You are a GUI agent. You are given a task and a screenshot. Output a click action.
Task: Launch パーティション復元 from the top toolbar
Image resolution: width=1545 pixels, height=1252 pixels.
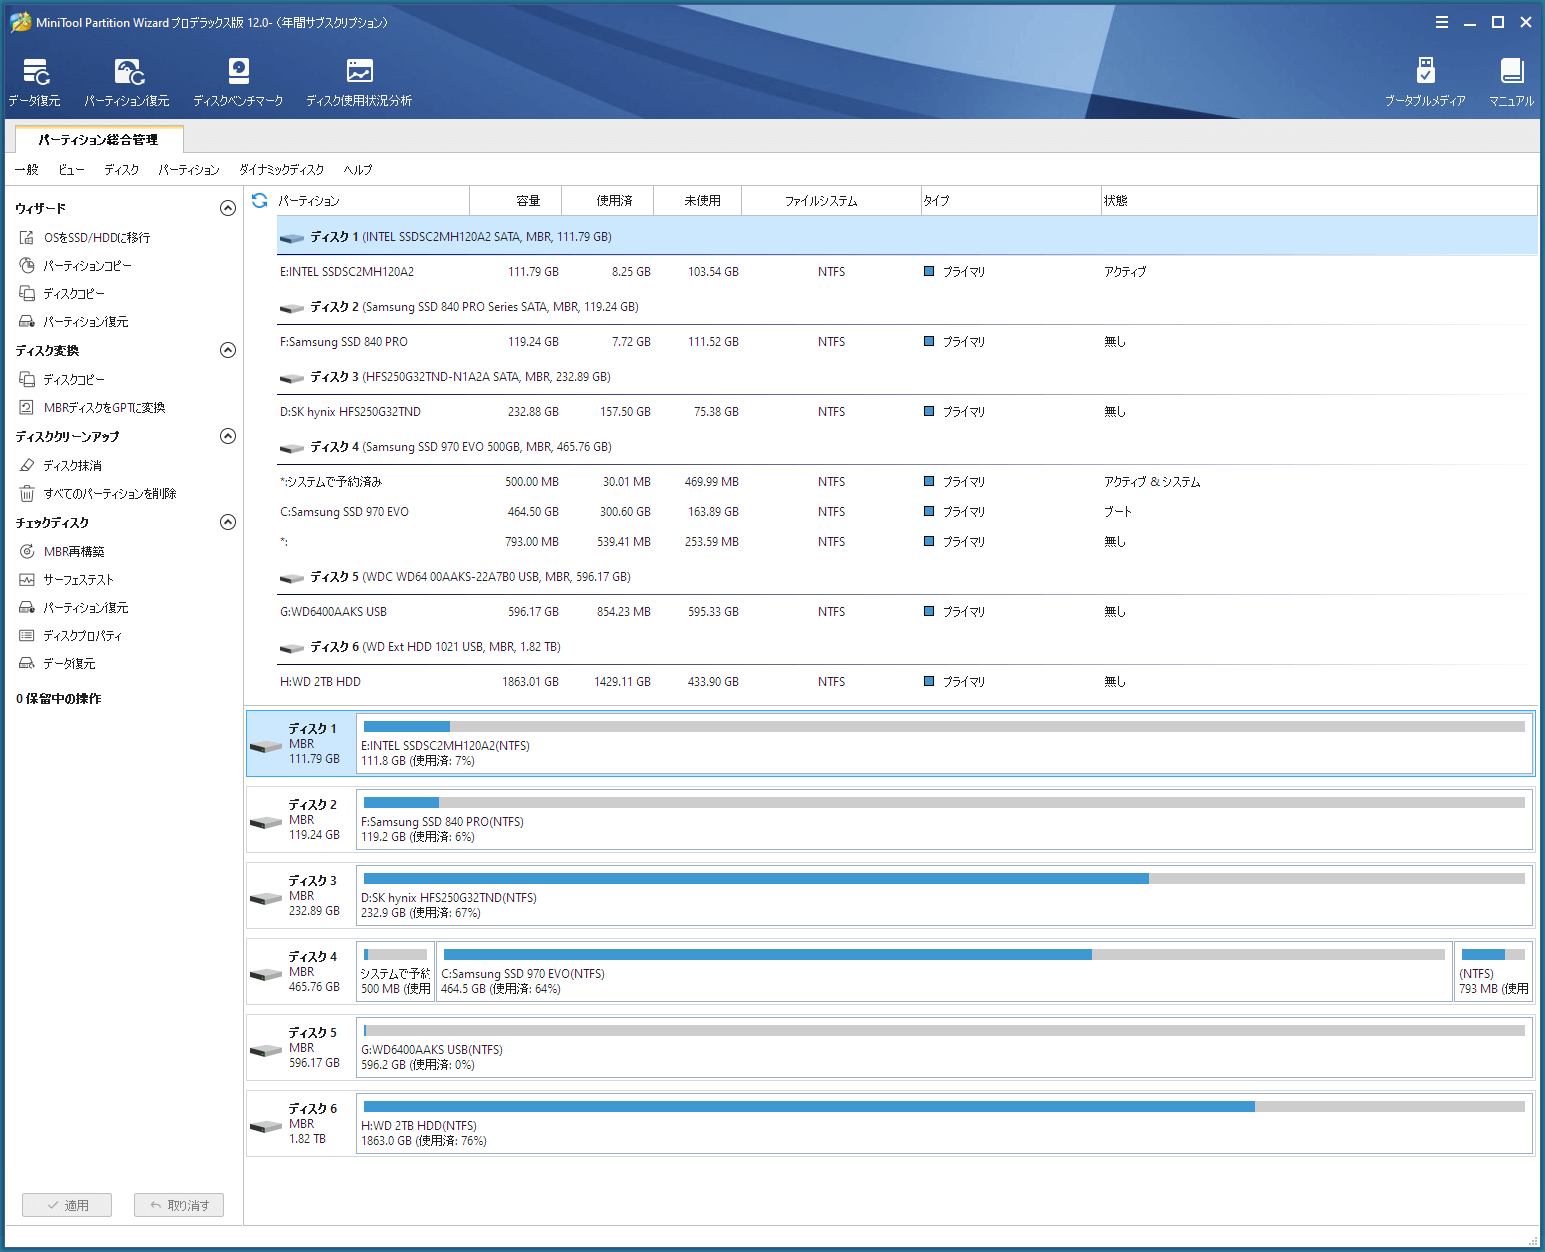point(127,82)
